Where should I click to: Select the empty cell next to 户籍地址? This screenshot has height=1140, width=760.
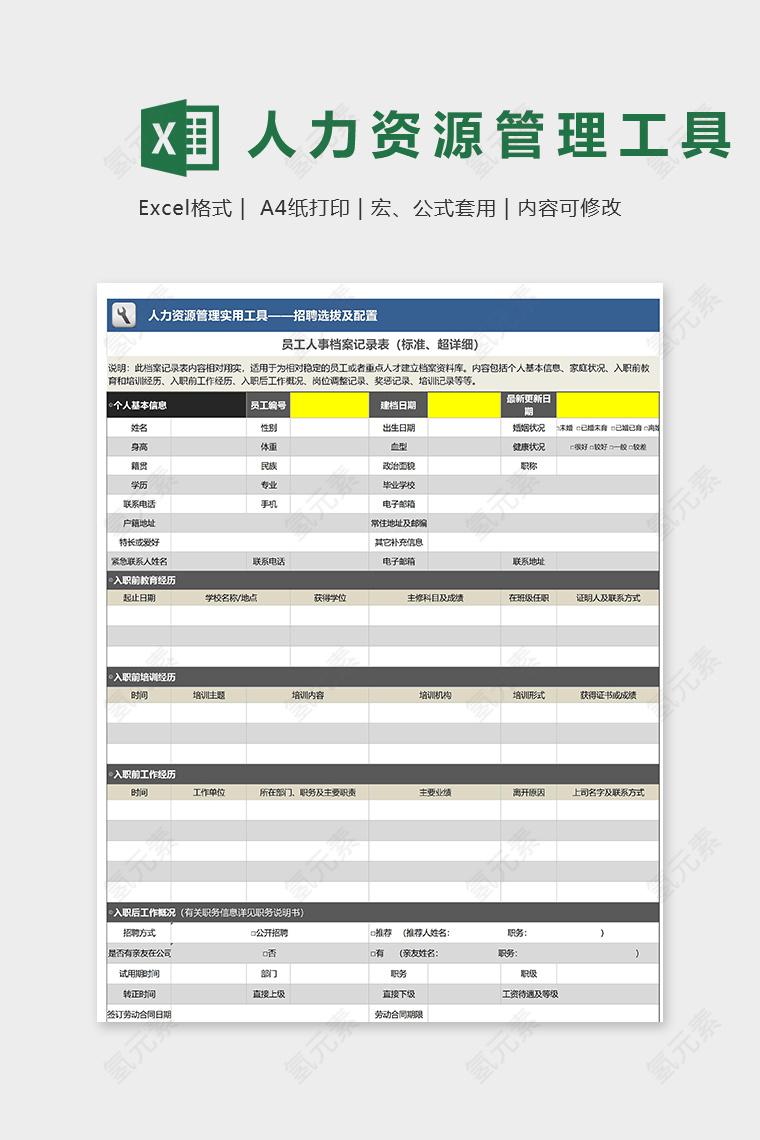click(x=270, y=523)
